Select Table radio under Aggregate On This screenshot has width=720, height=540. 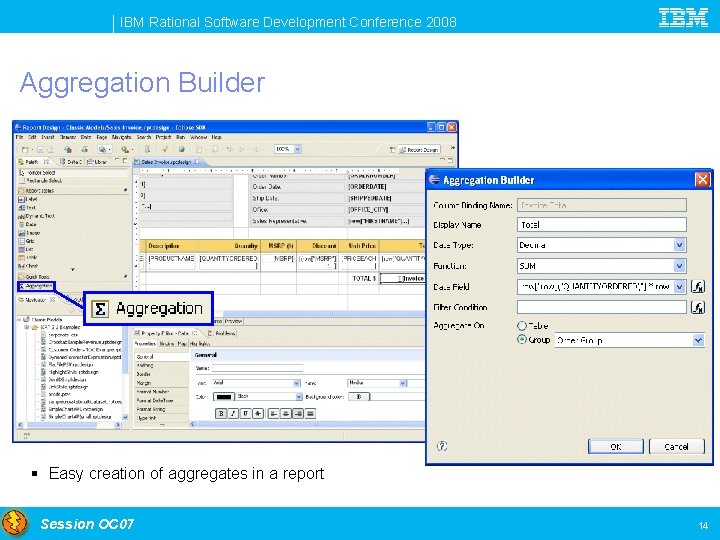(522, 326)
